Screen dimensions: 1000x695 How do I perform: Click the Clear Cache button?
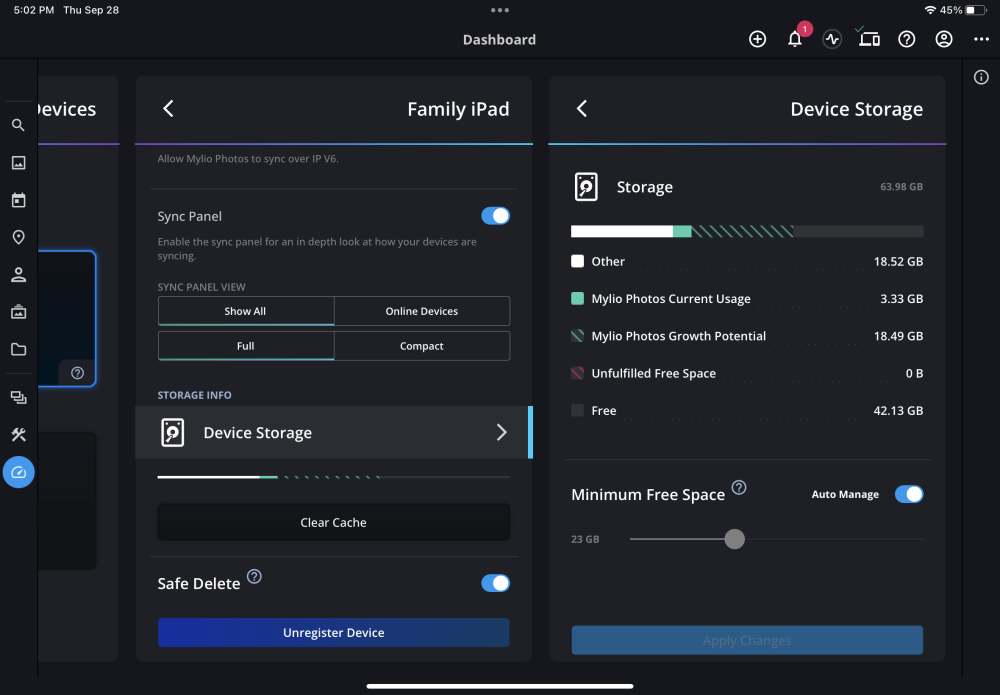coord(334,522)
